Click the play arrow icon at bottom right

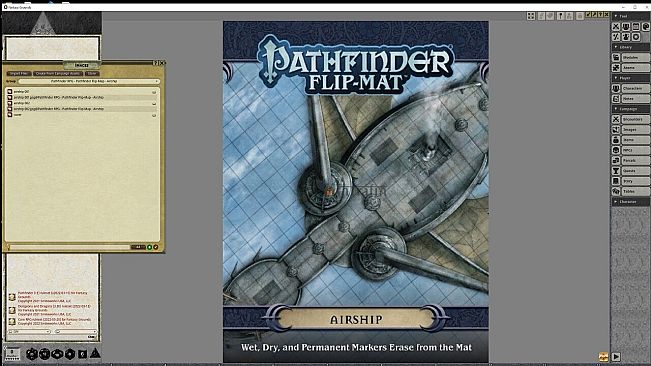click(616, 356)
